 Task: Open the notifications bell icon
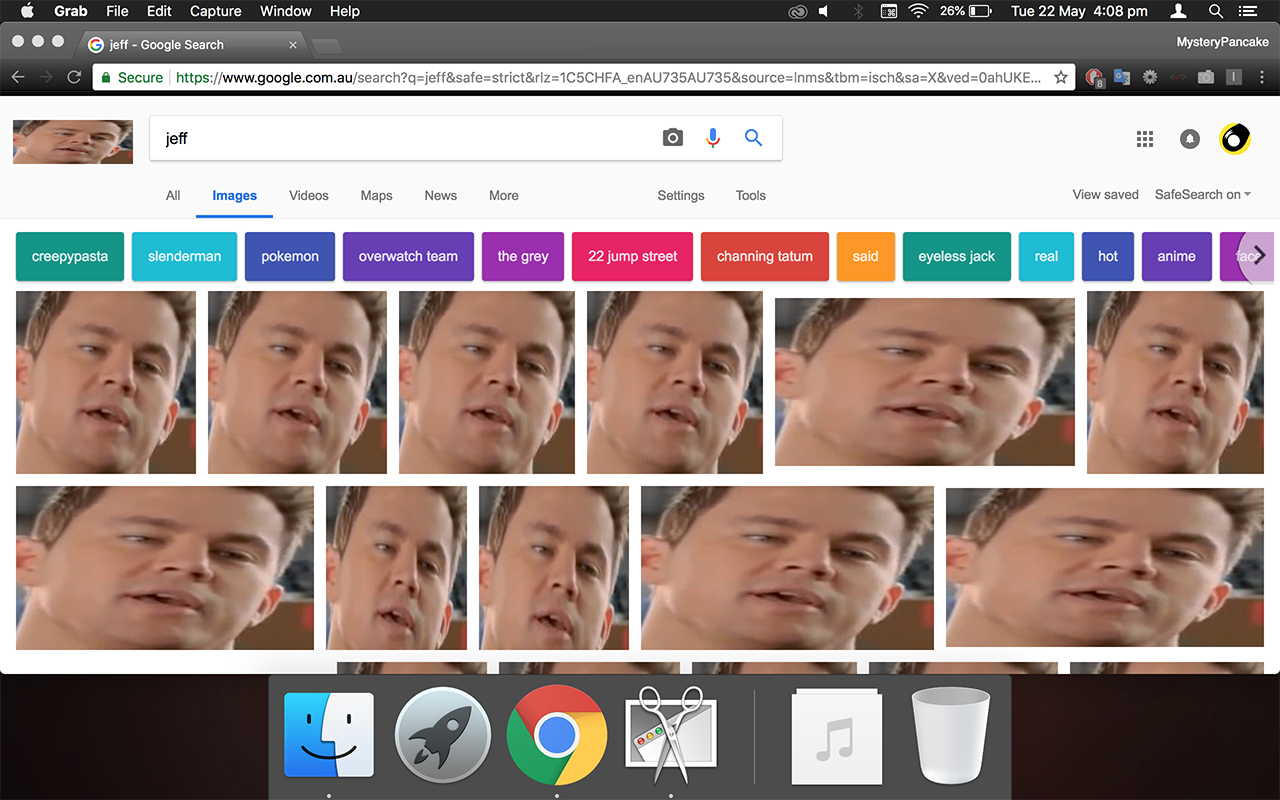coord(1189,139)
